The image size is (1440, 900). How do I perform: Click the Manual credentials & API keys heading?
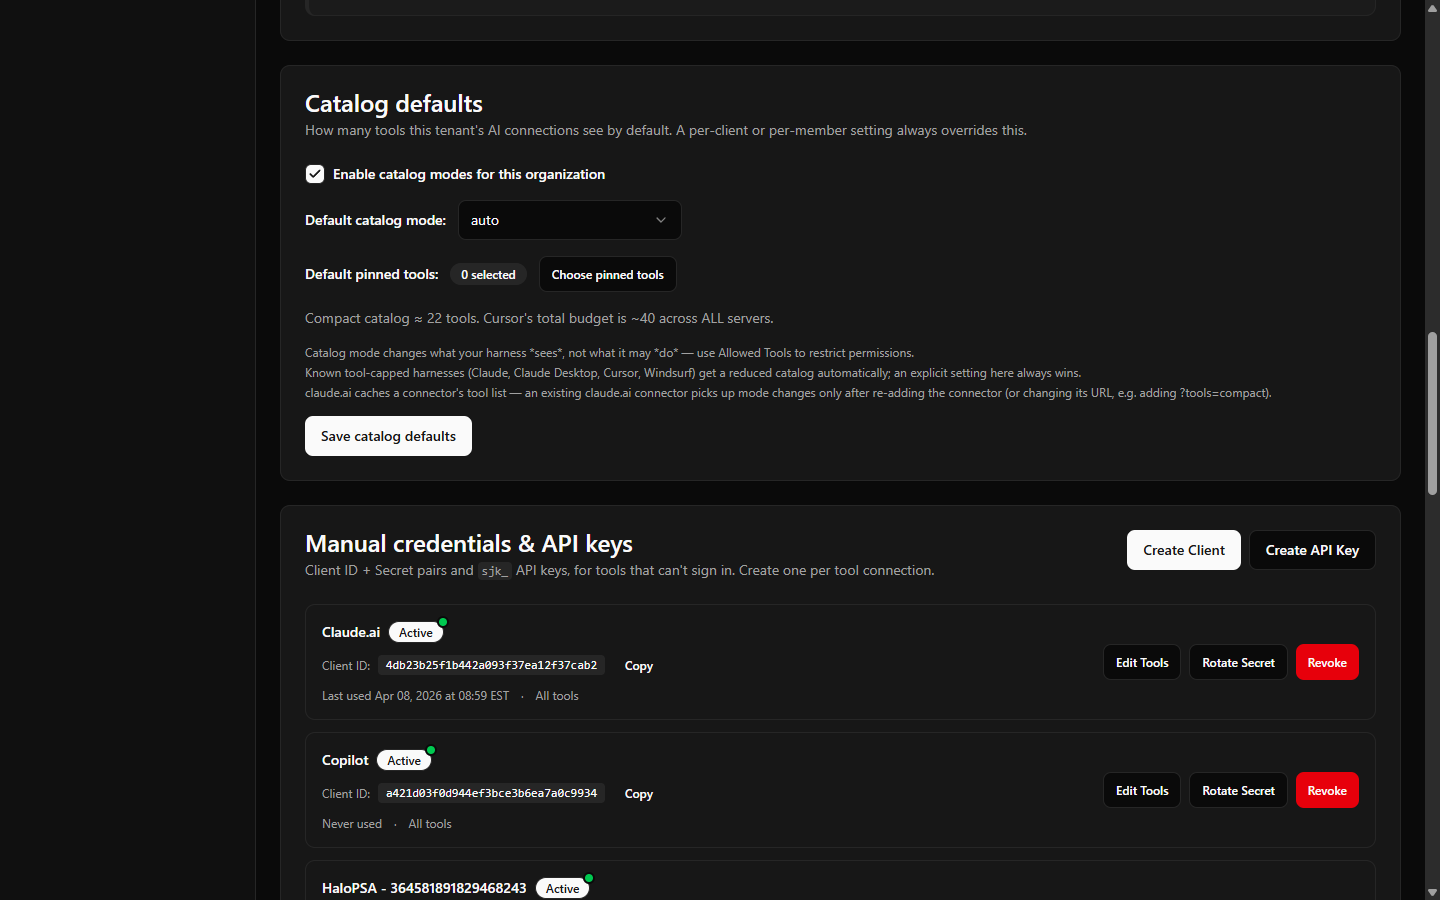click(469, 544)
